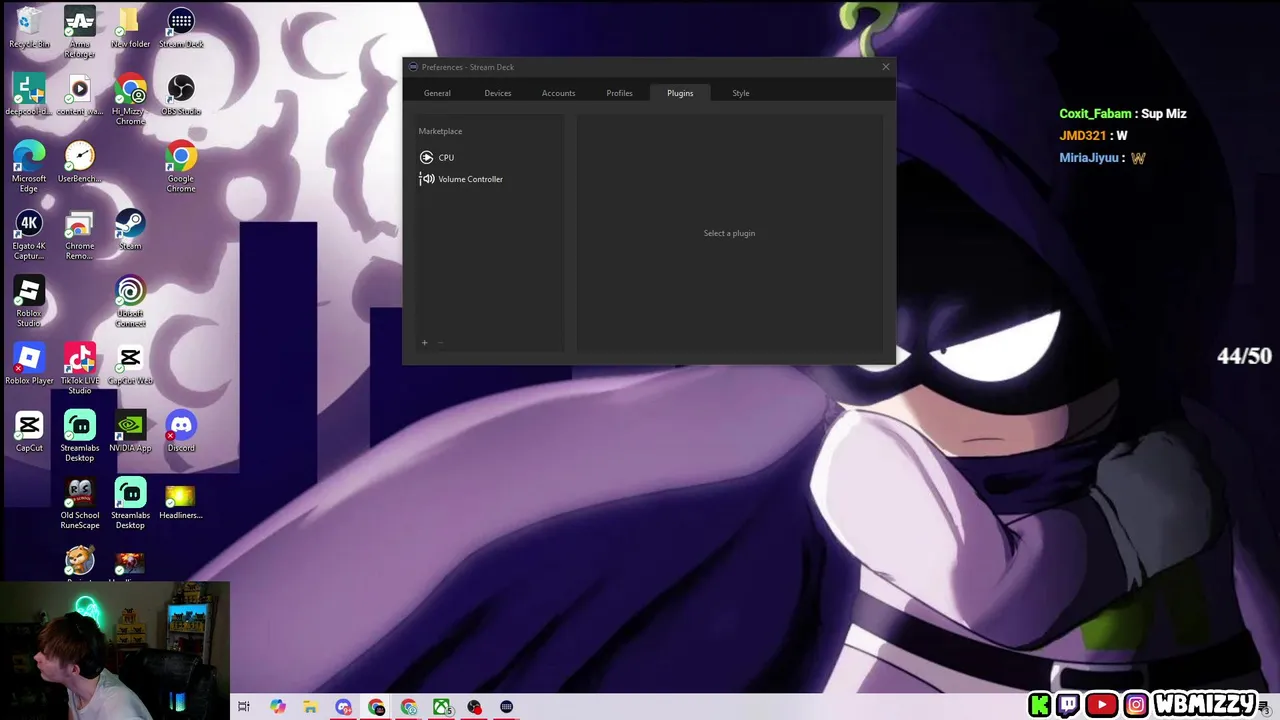This screenshot has height=720, width=1280.
Task: Close the Stream Deck Preferences window
Action: (885, 67)
